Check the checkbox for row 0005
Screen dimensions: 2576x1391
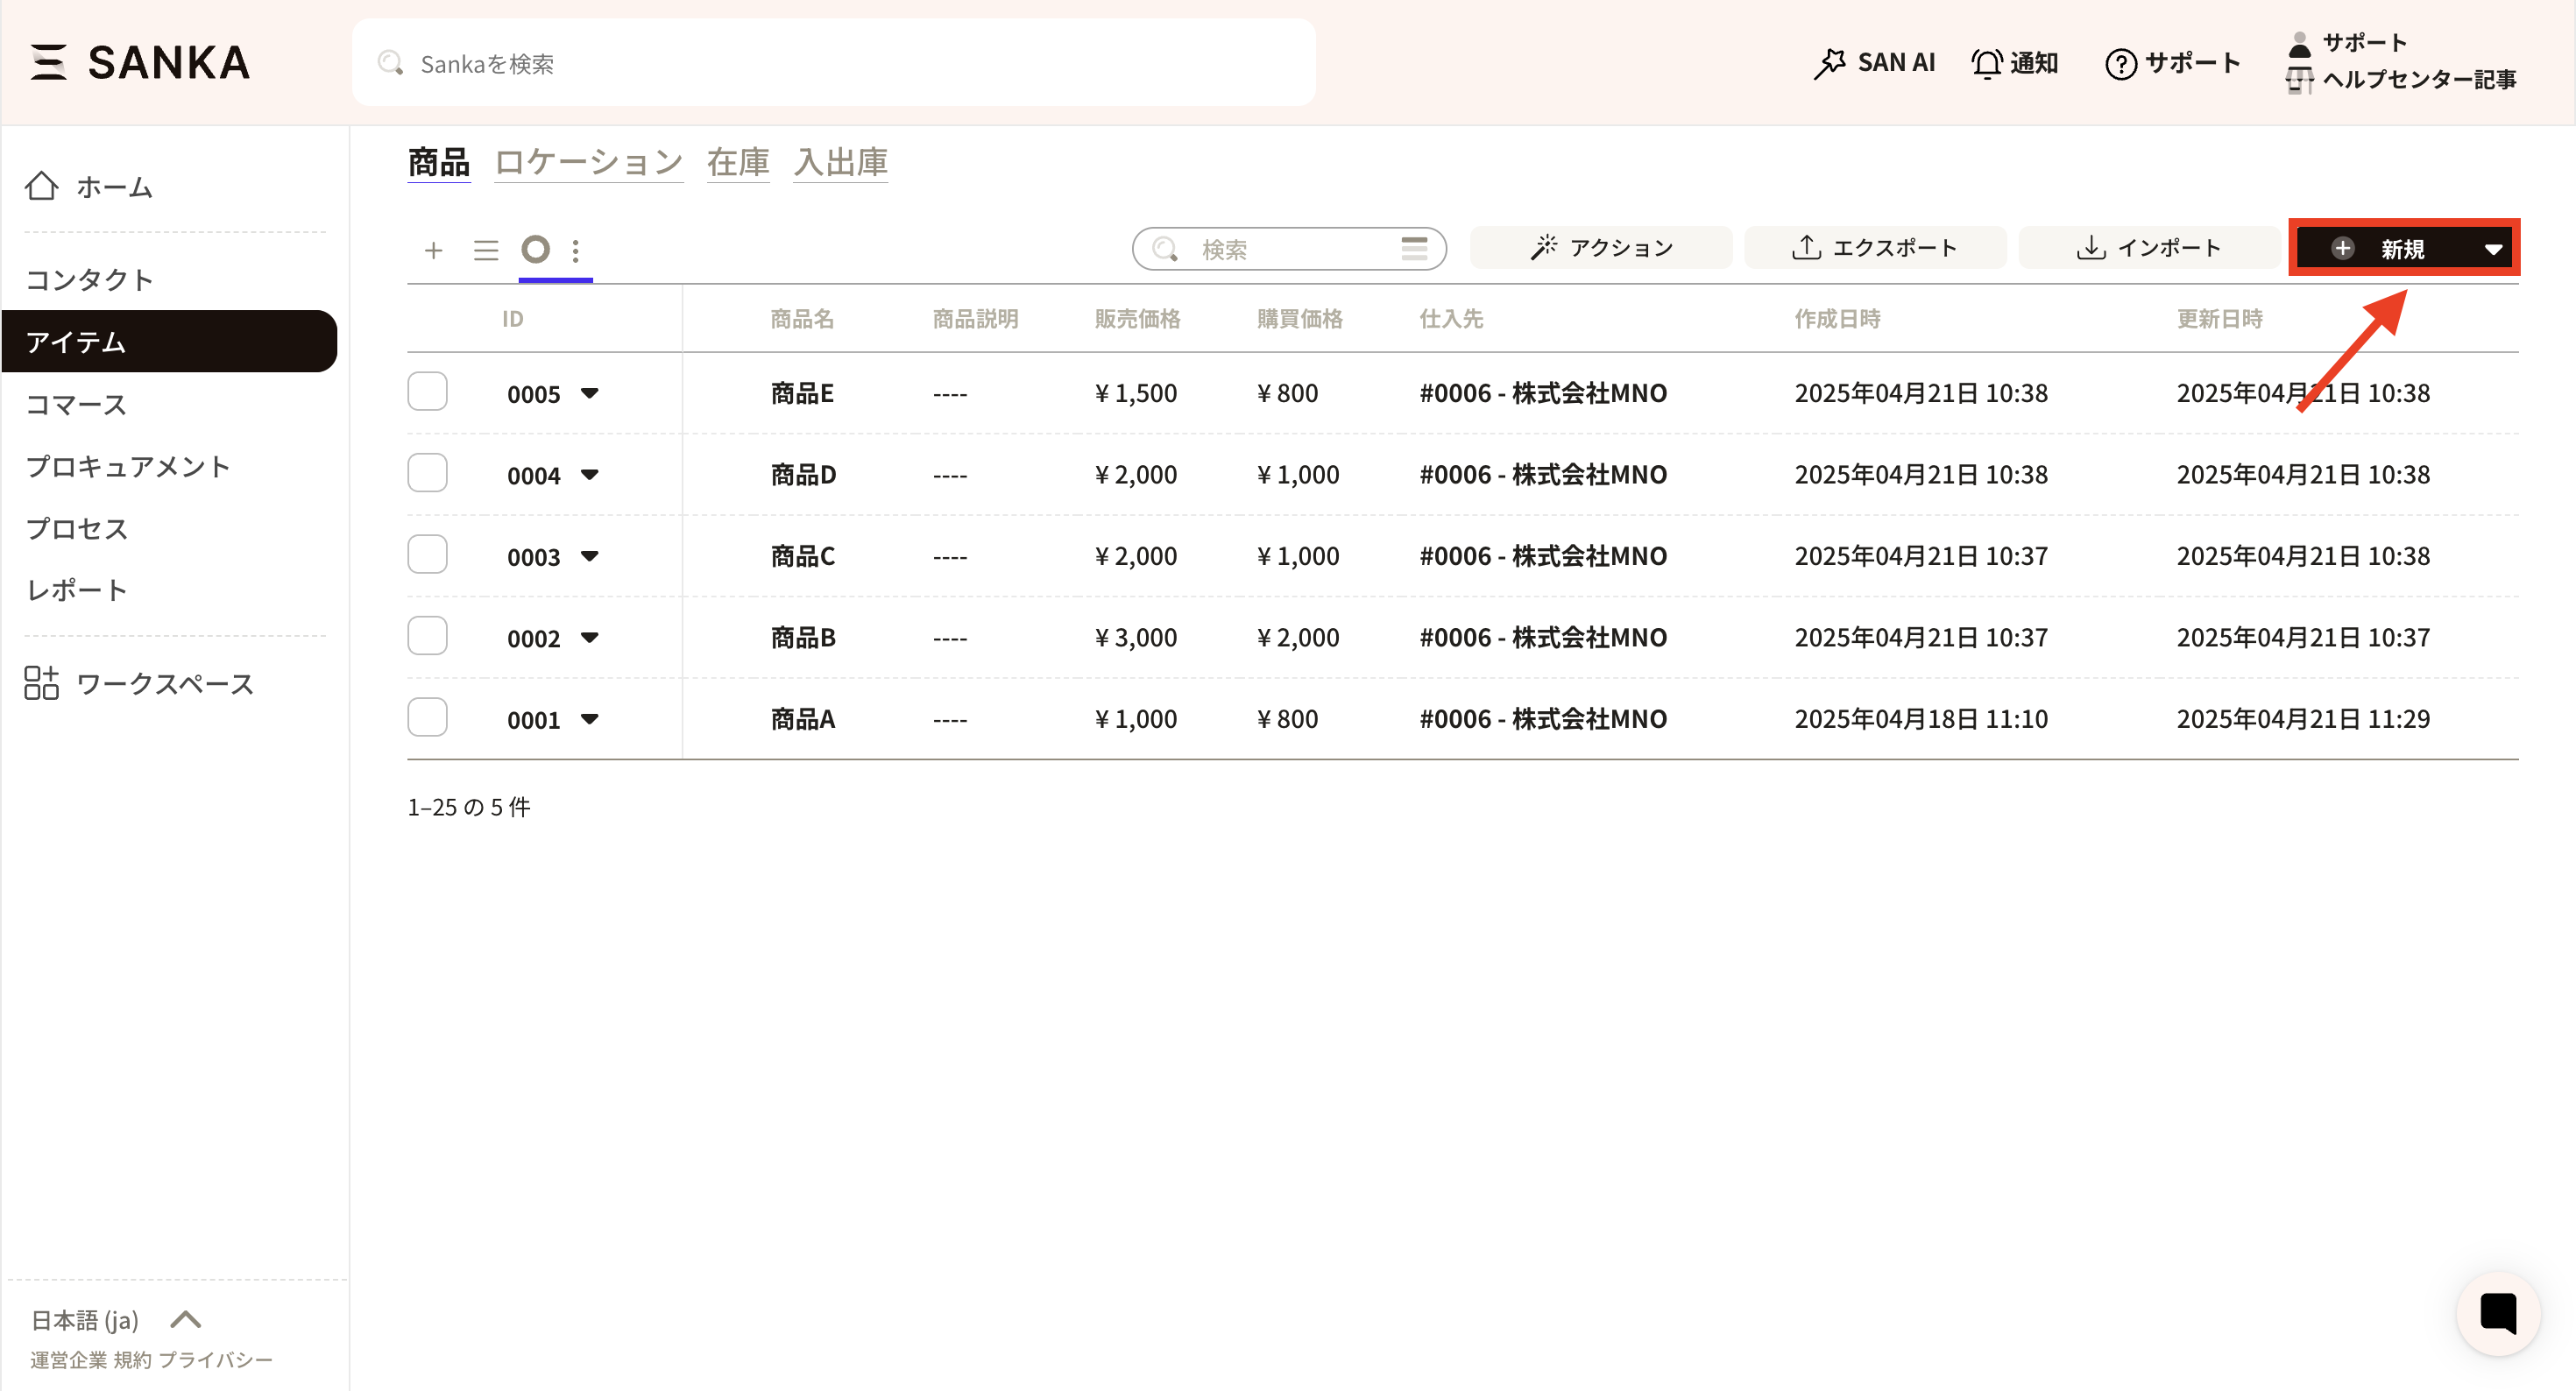pyautogui.click(x=427, y=392)
